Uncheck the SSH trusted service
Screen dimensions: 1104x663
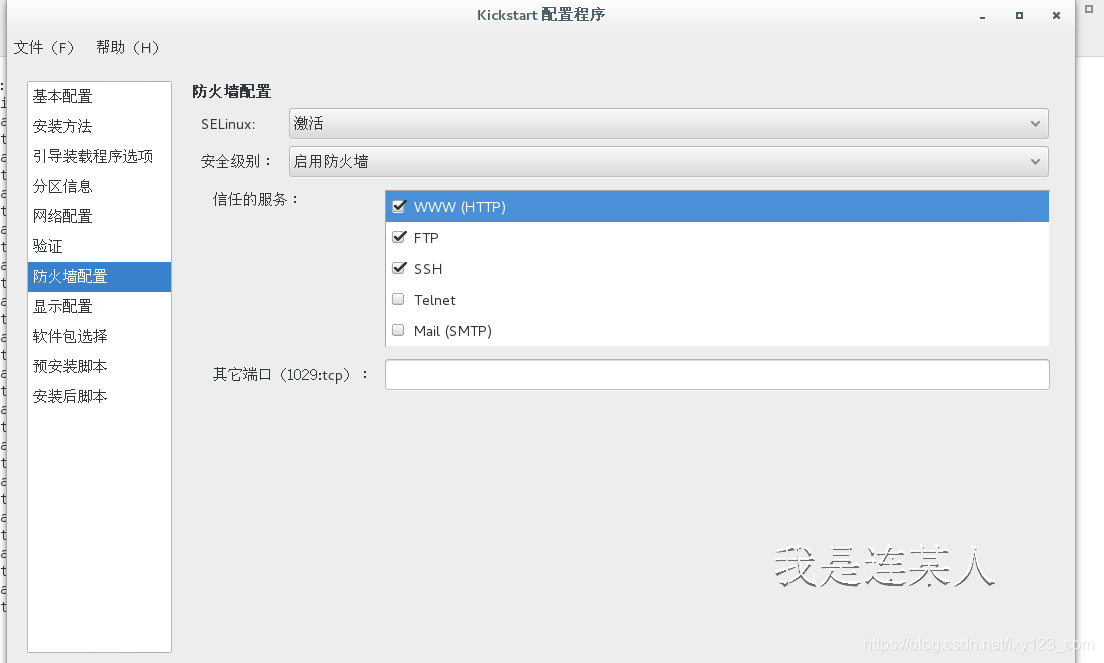[399, 268]
